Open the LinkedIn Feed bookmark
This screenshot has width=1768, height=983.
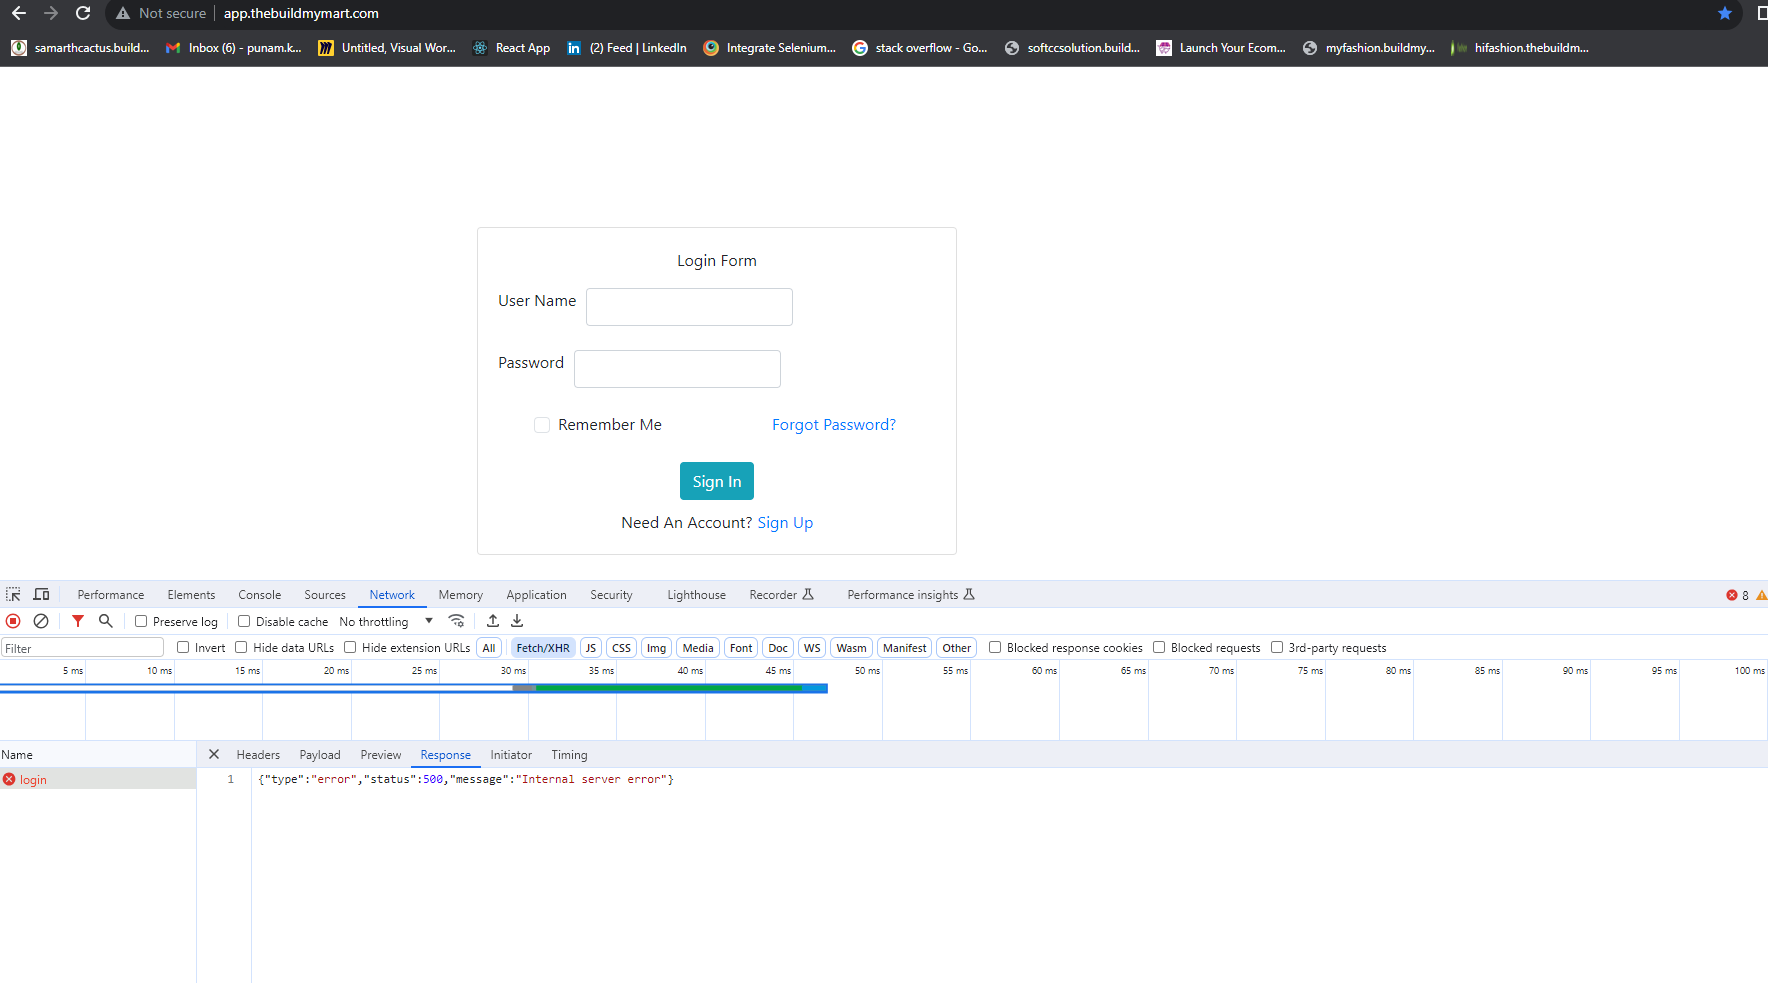coord(627,48)
